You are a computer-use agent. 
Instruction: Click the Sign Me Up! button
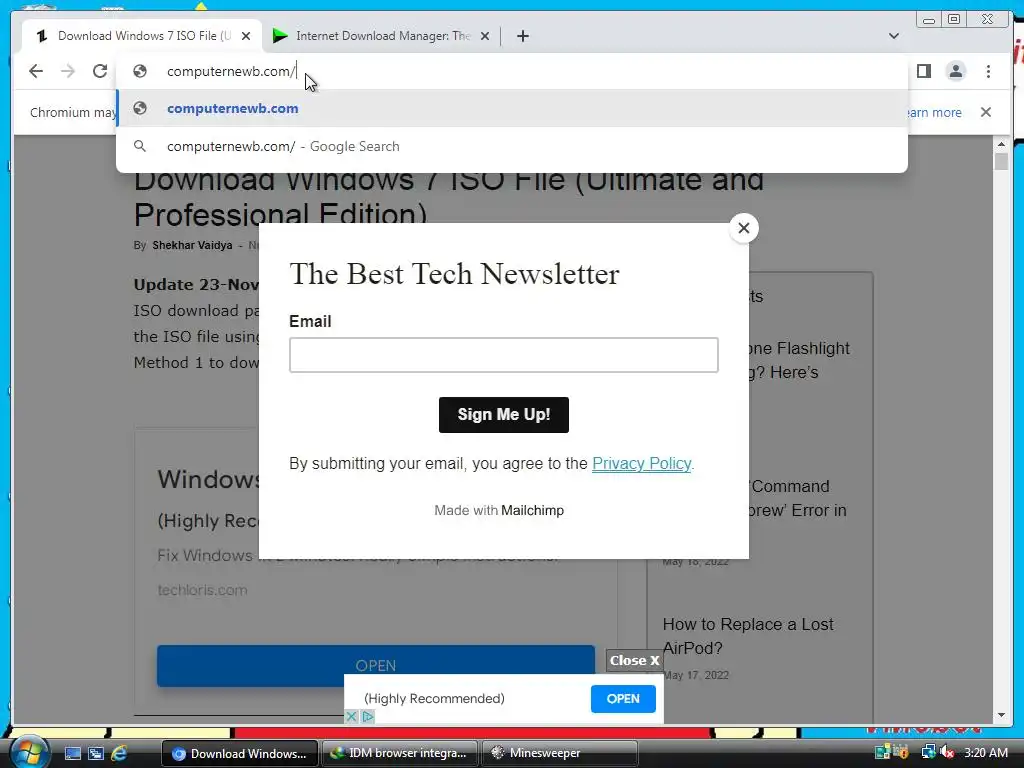pyautogui.click(x=504, y=415)
